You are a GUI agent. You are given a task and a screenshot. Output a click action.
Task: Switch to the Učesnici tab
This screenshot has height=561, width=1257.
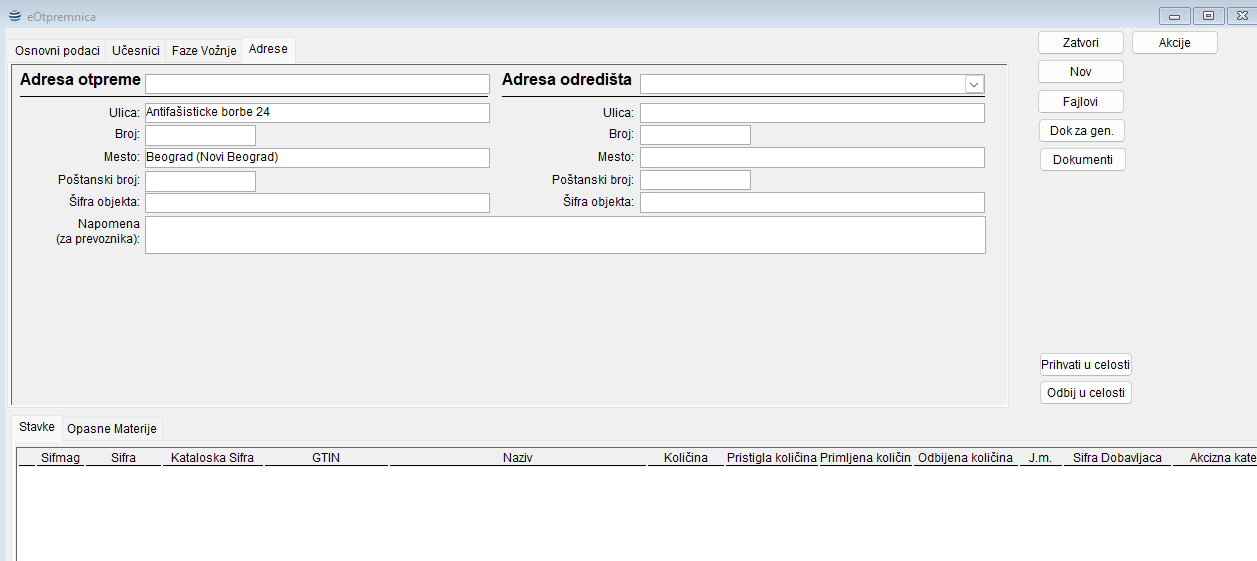(x=135, y=50)
